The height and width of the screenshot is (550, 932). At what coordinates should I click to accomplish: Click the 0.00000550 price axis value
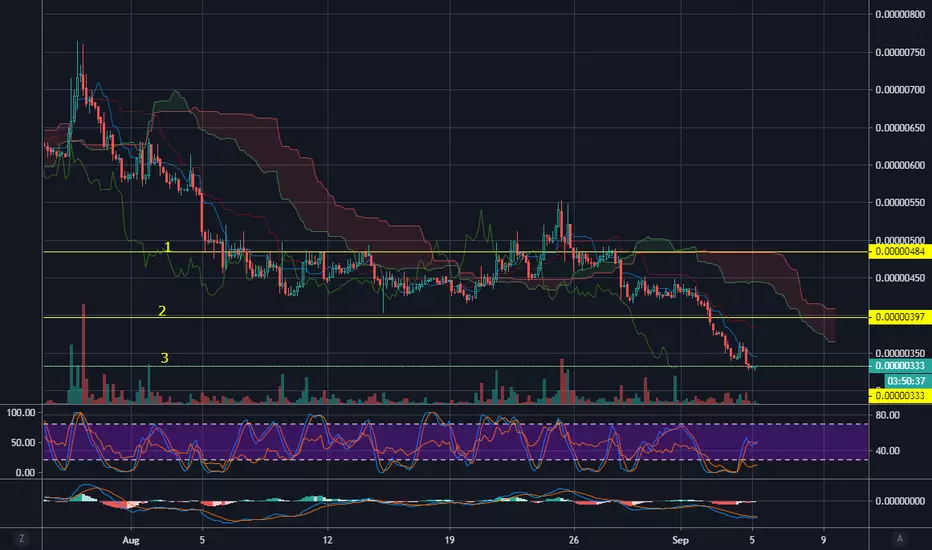click(x=900, y=203)
